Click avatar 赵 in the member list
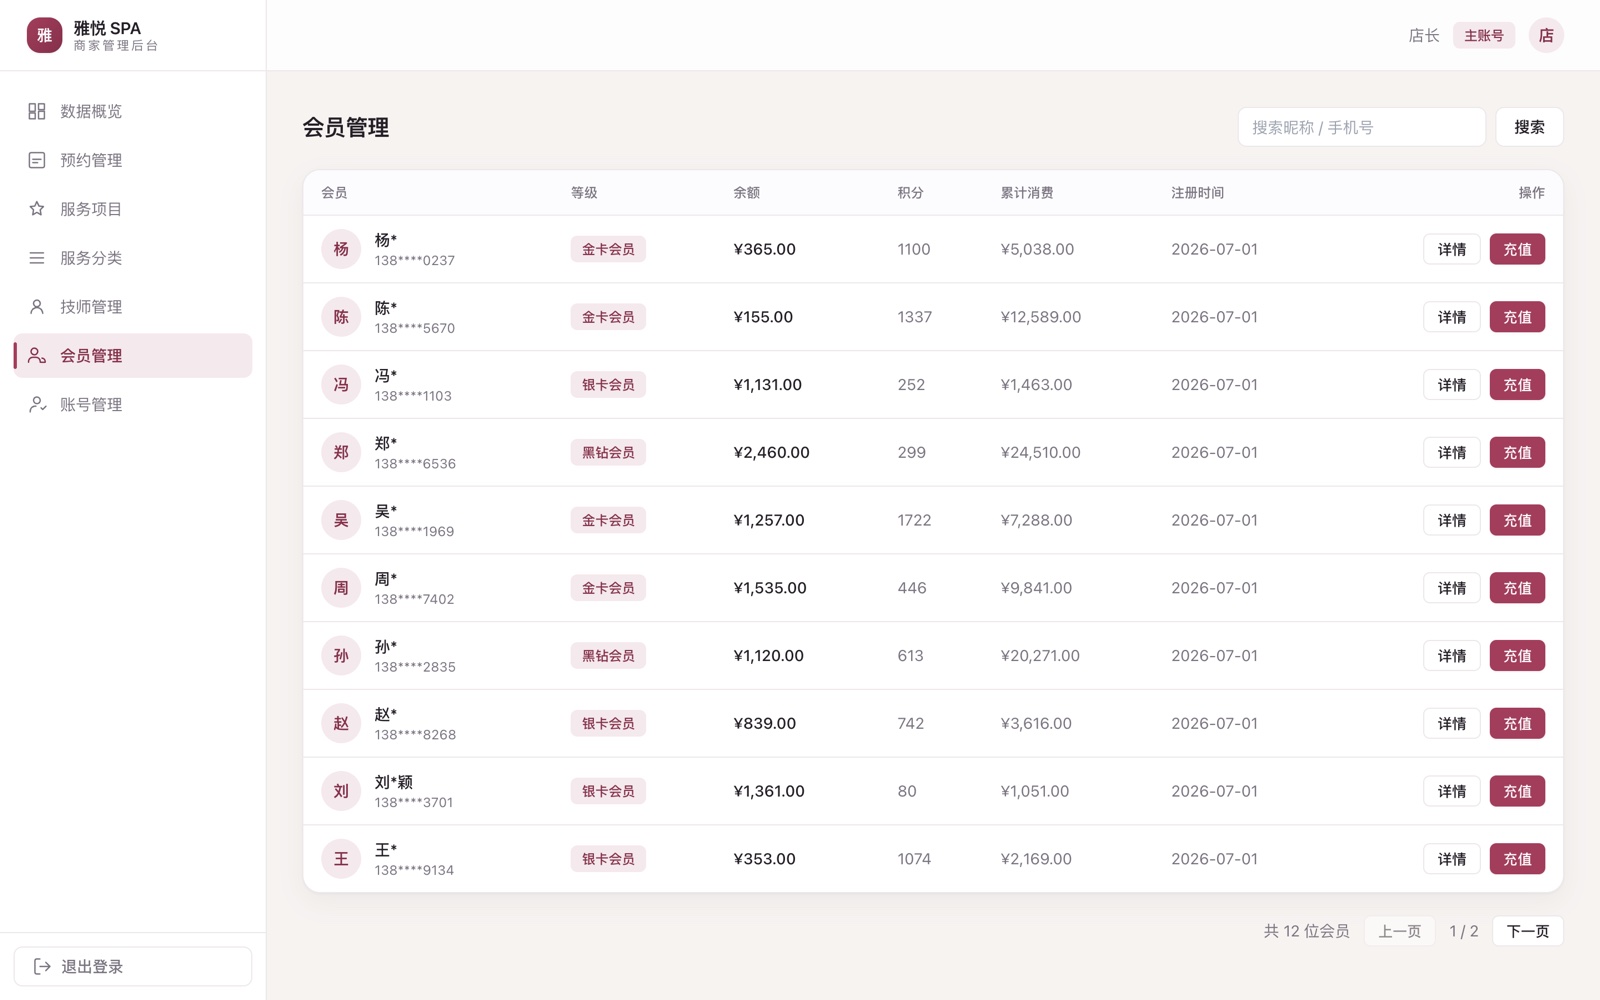 (x=341, y=723)
